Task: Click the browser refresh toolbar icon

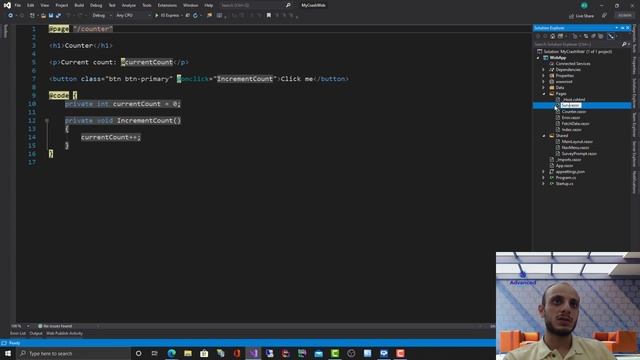Action: [195, 16]
